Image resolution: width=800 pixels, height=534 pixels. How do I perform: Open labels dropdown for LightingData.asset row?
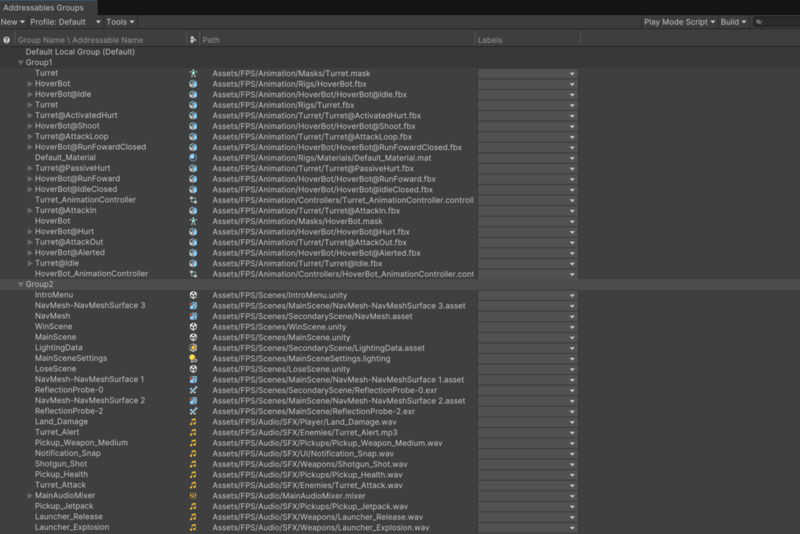(528, 348)
